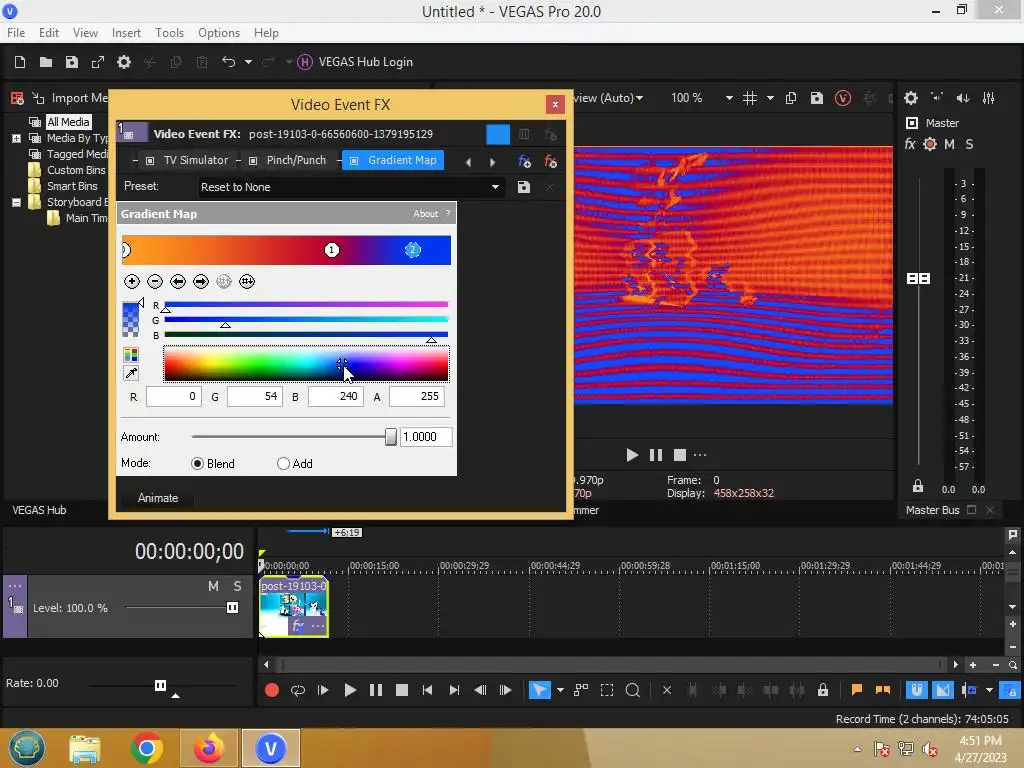Select the Pinch/Punch effect in chain

pyautogui.click(x=288, y=161)
